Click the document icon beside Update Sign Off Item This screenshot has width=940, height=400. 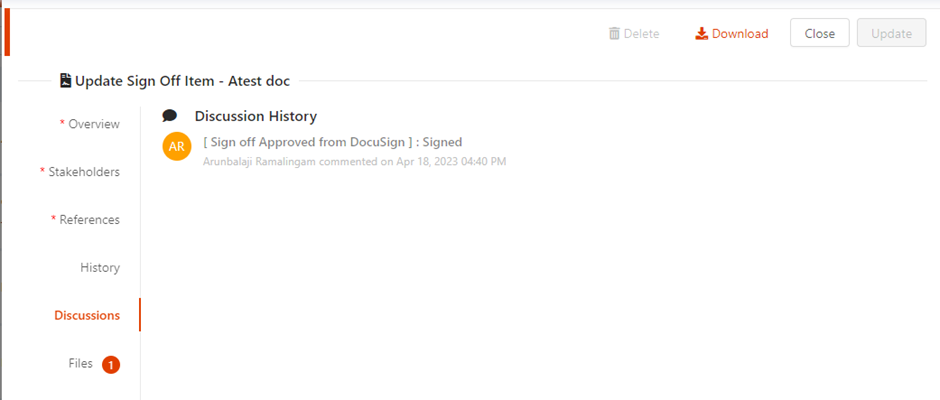(66, 80)
